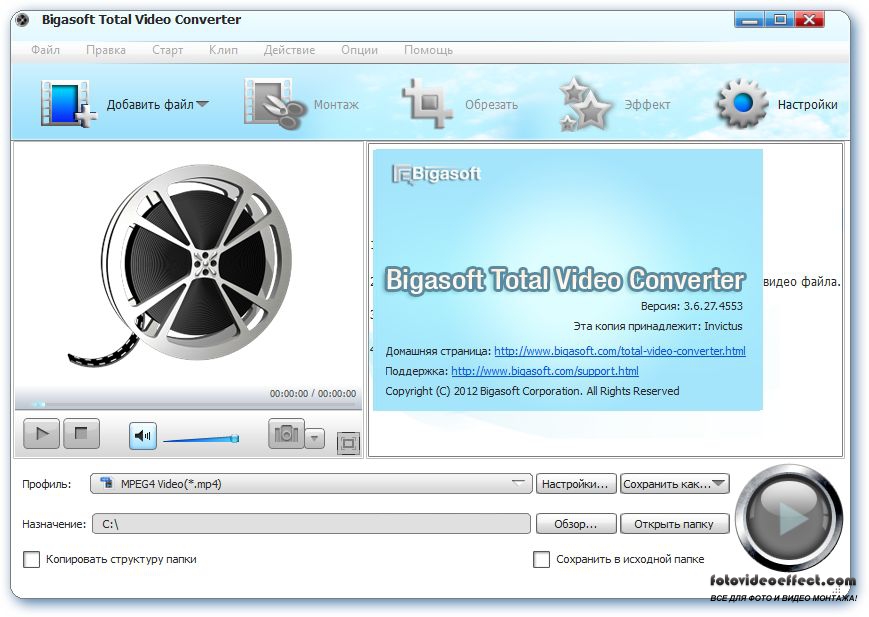869x617 pixels.
Task: Start playback with the Play button
Action: pyautogui.click(x=42, y=434)
